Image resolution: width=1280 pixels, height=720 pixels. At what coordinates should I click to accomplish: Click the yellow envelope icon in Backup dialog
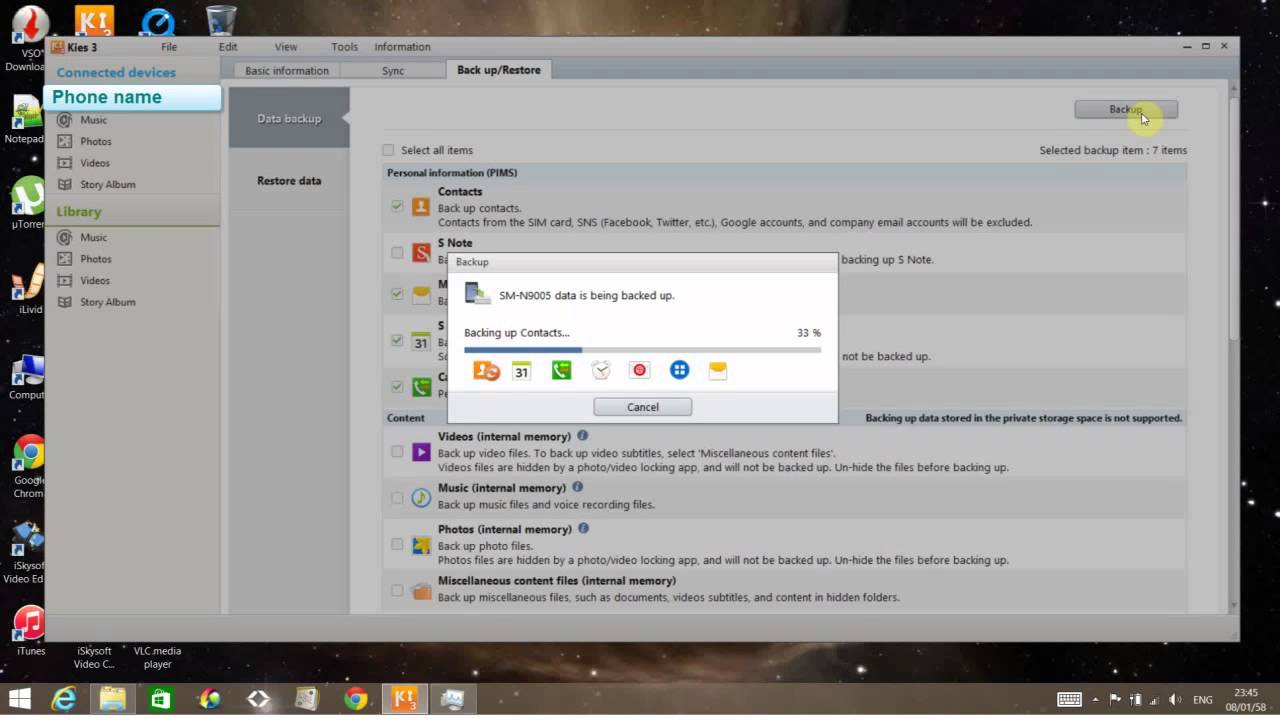click(x=718, y=370)
